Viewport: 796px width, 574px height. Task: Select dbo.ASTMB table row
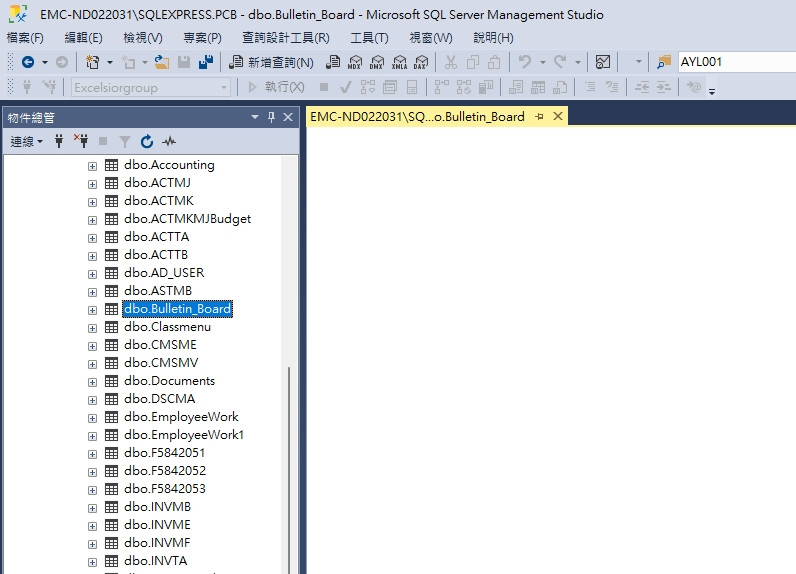[x=158, y=291]
